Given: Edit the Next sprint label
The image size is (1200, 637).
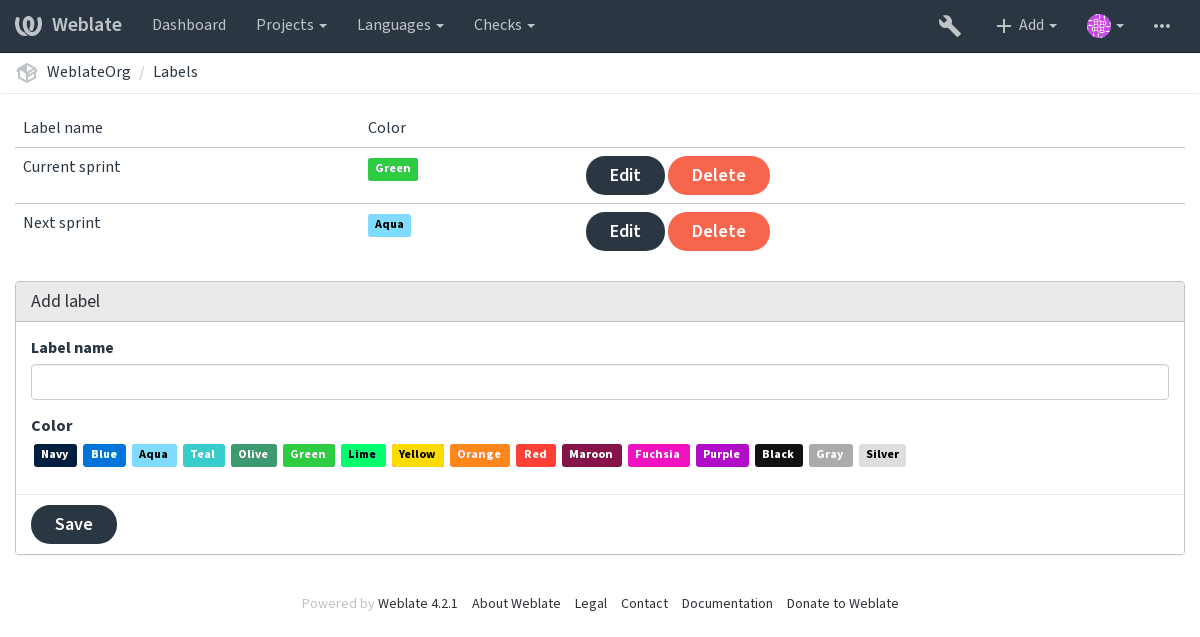Looking at the screenshot, I should pos(625,231).
